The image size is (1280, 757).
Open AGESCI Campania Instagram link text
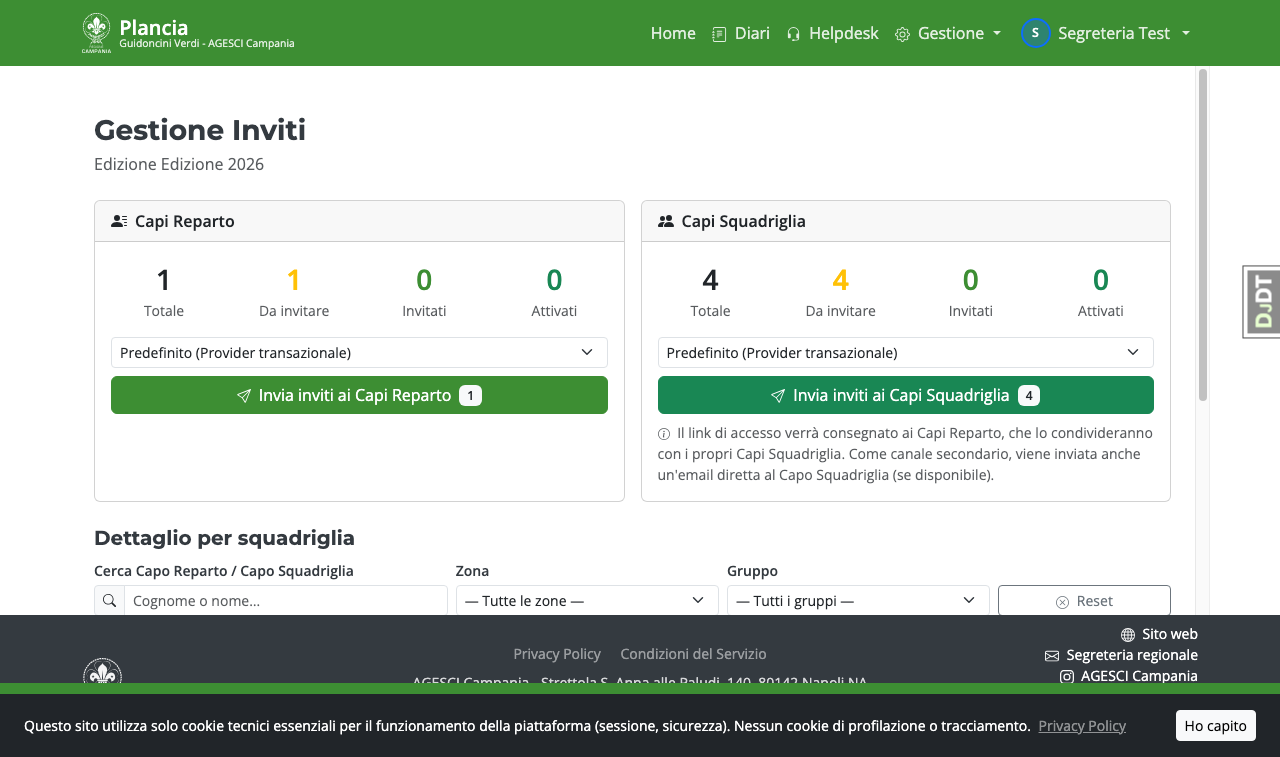pos(1139,676)
